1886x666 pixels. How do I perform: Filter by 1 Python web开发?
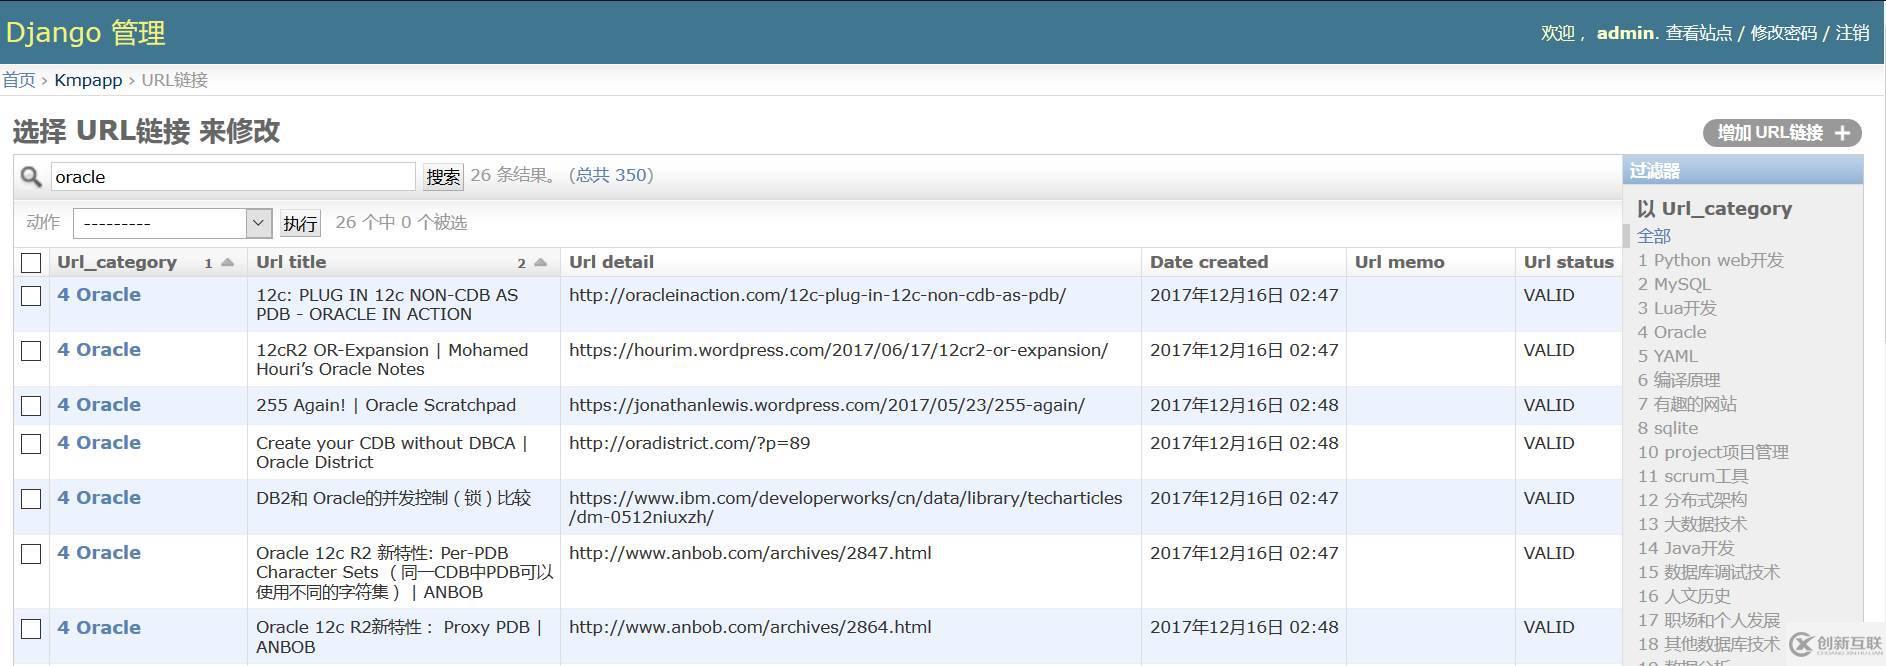(x=1711, y=260)
